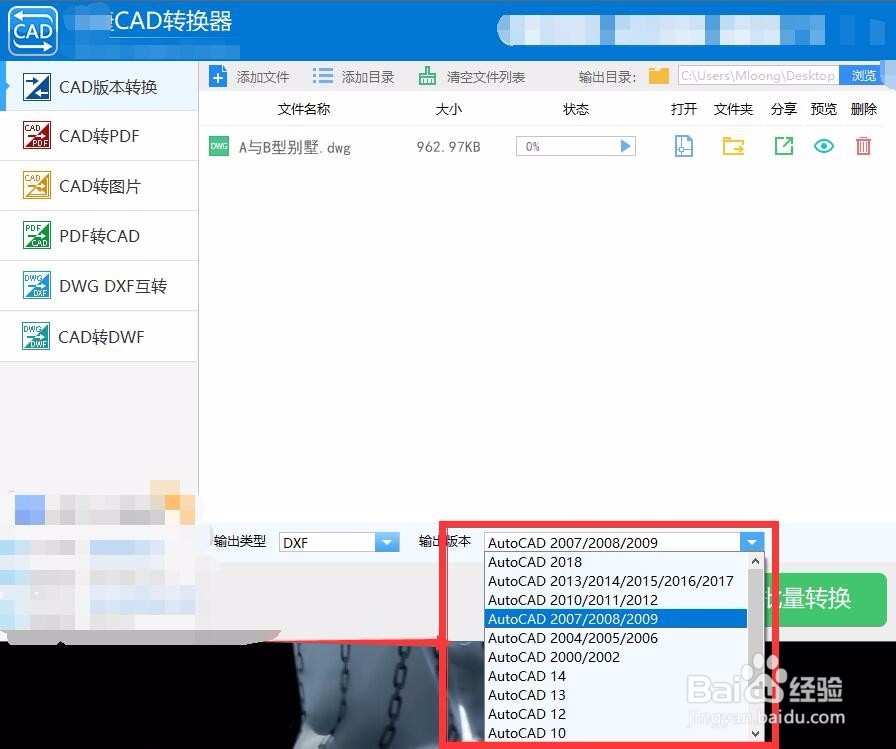
Task: Click the share icon for A与B型别墅.dwg
Action: pos(783,146)
